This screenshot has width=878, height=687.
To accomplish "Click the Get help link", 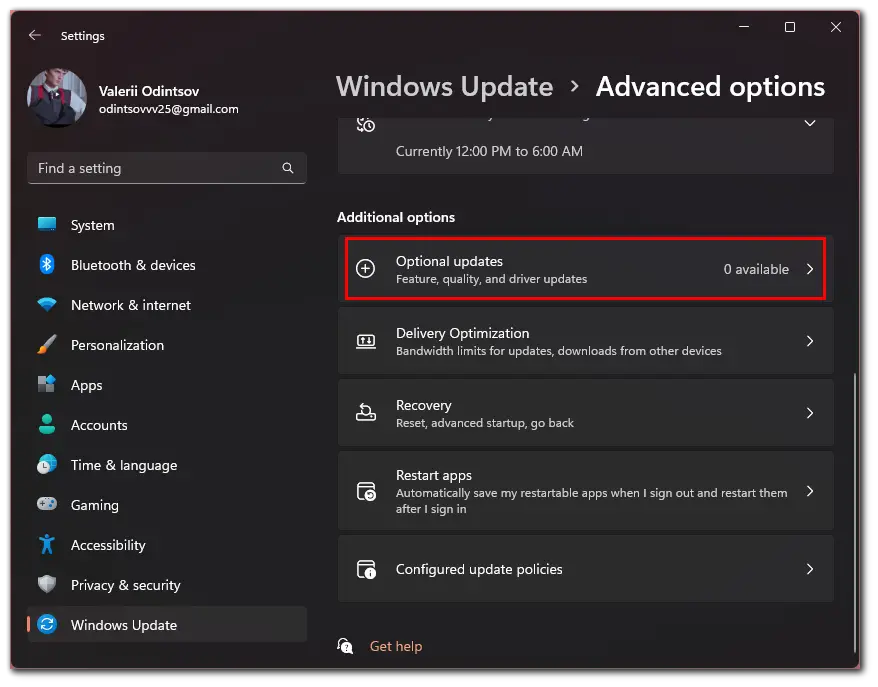I will 396,646.
